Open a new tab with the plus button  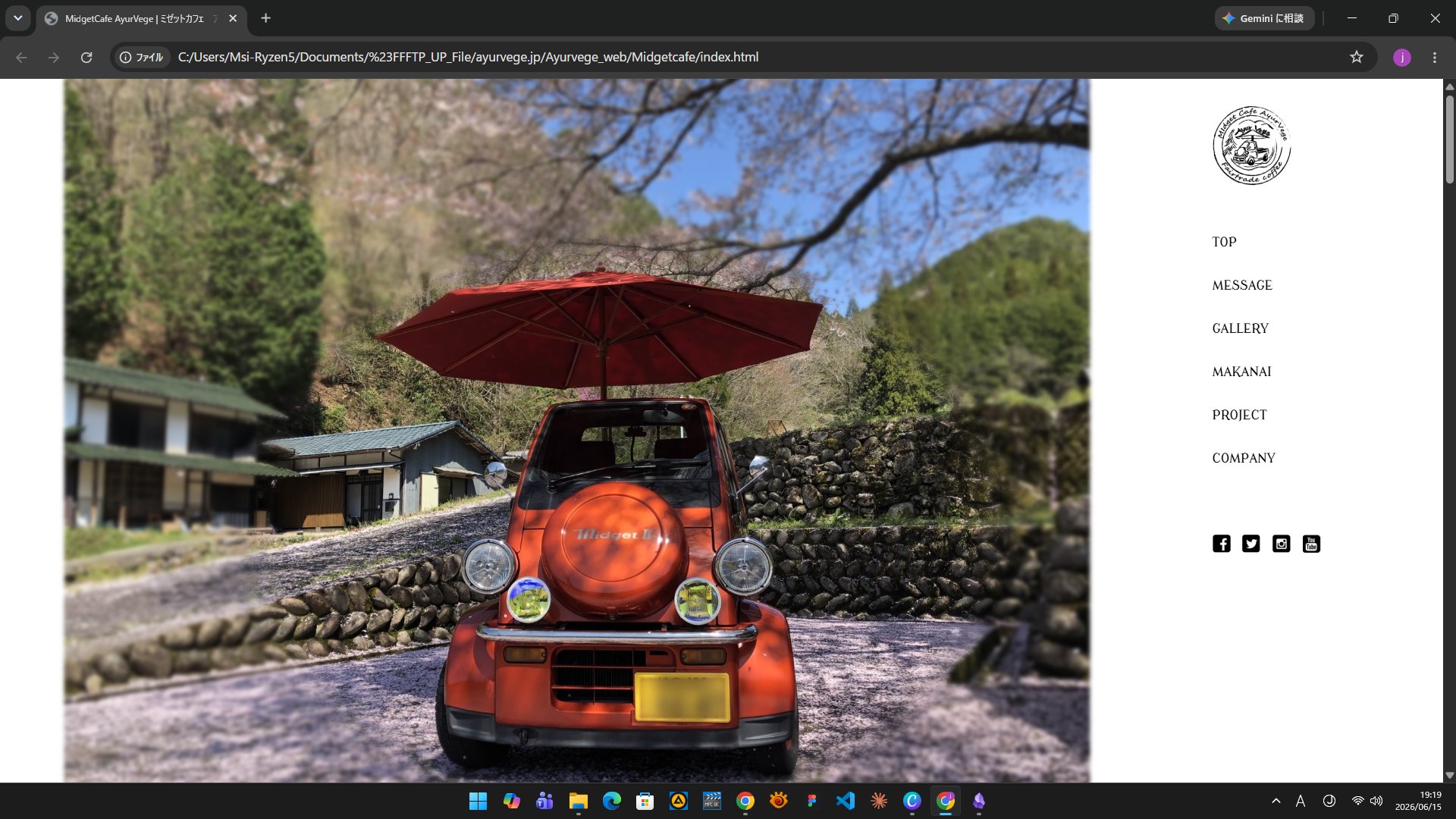pos(265,18)
